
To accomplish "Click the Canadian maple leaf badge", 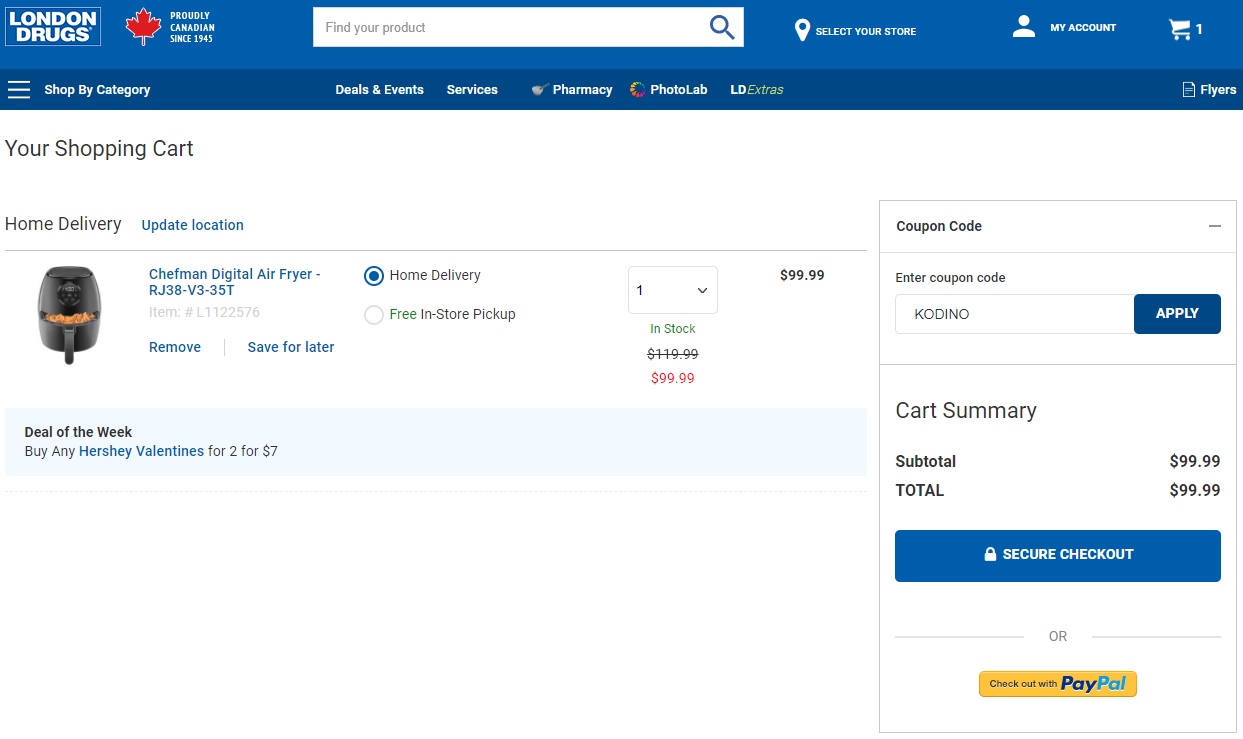I will [143, 27].
